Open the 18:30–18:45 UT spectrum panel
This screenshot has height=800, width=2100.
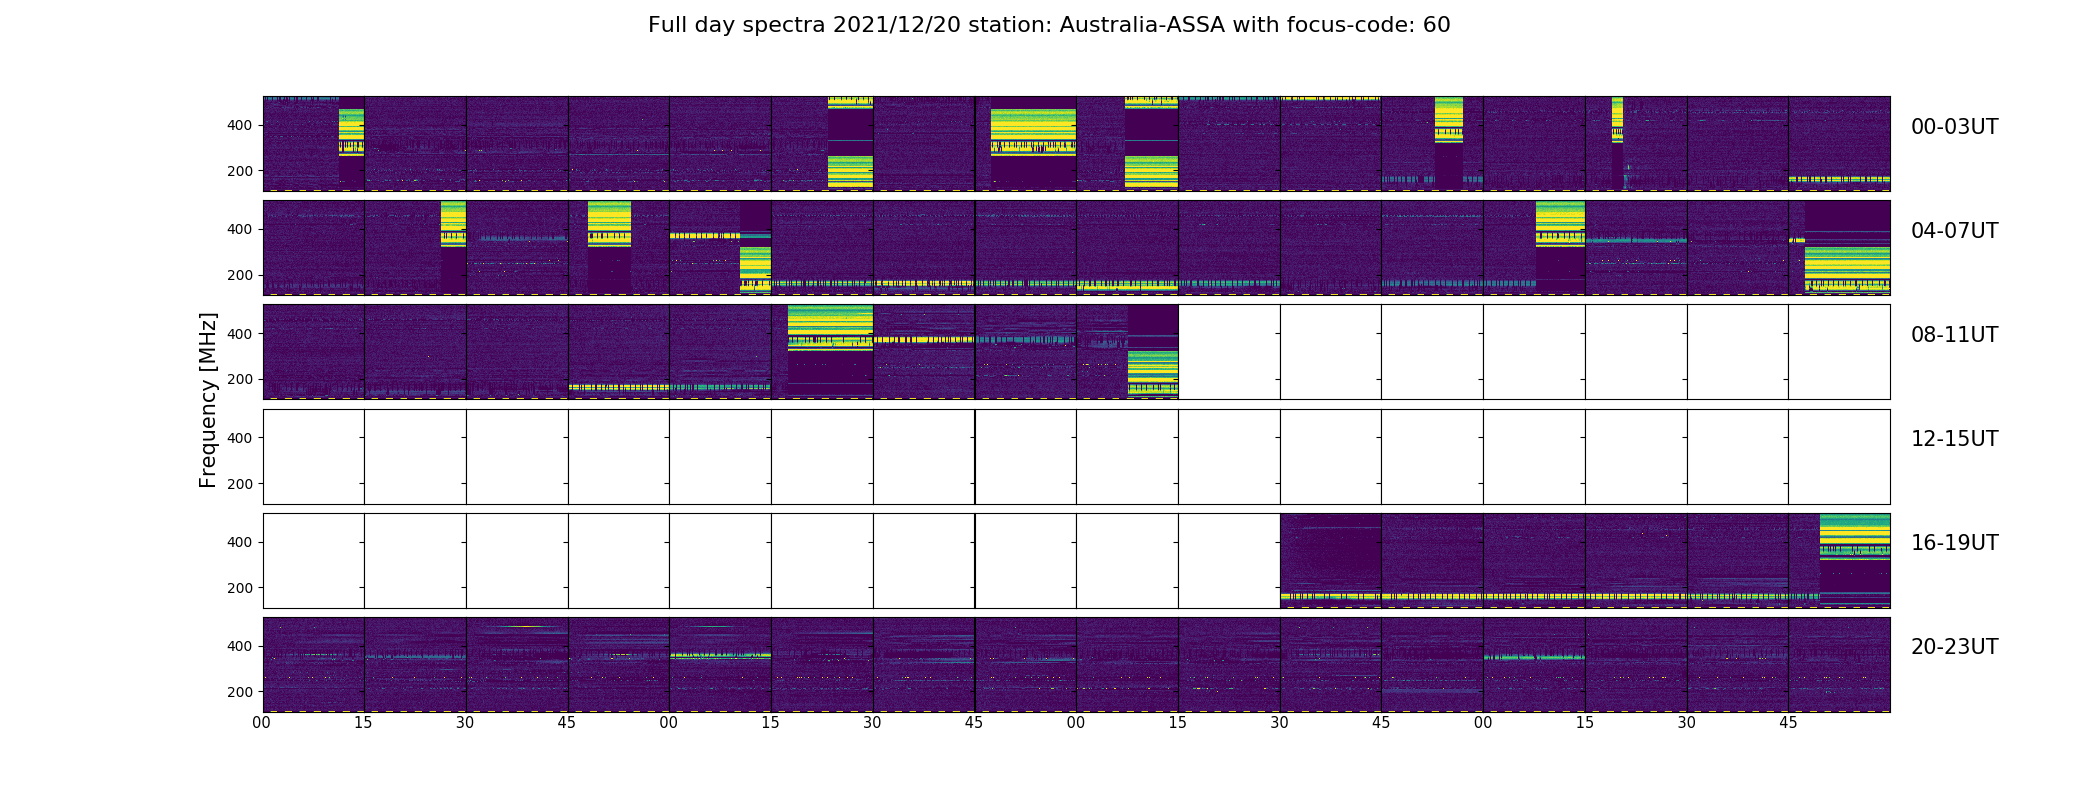pyautogui.click(x=1330, y=561)
